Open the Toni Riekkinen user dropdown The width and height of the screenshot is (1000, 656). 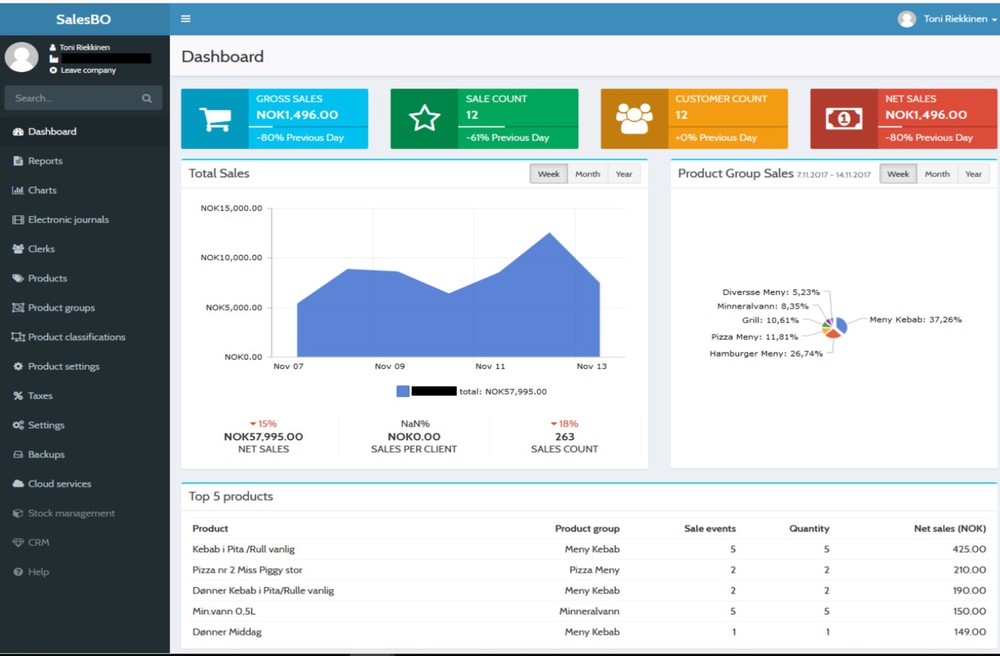pyautogui.click(x=959, y=19)
